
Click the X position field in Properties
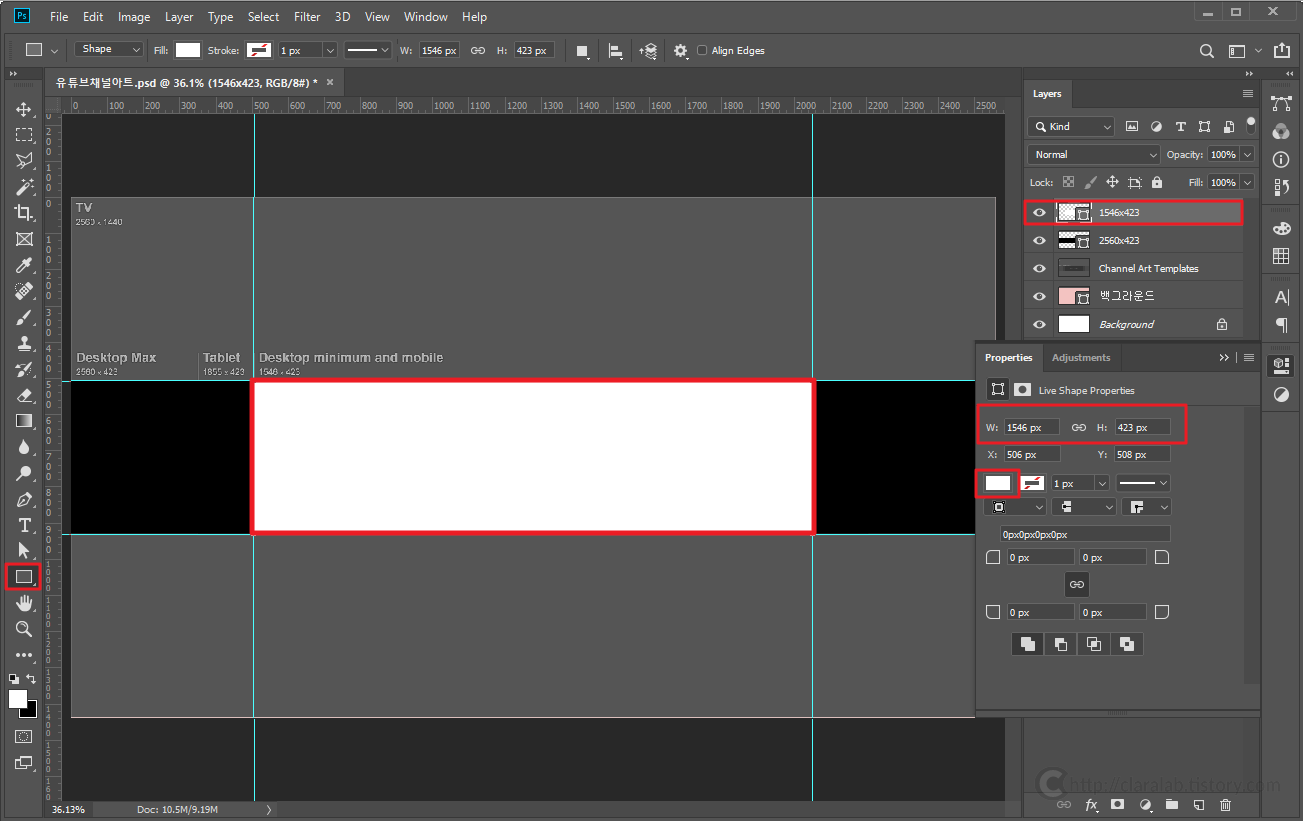click(1031, 454)
